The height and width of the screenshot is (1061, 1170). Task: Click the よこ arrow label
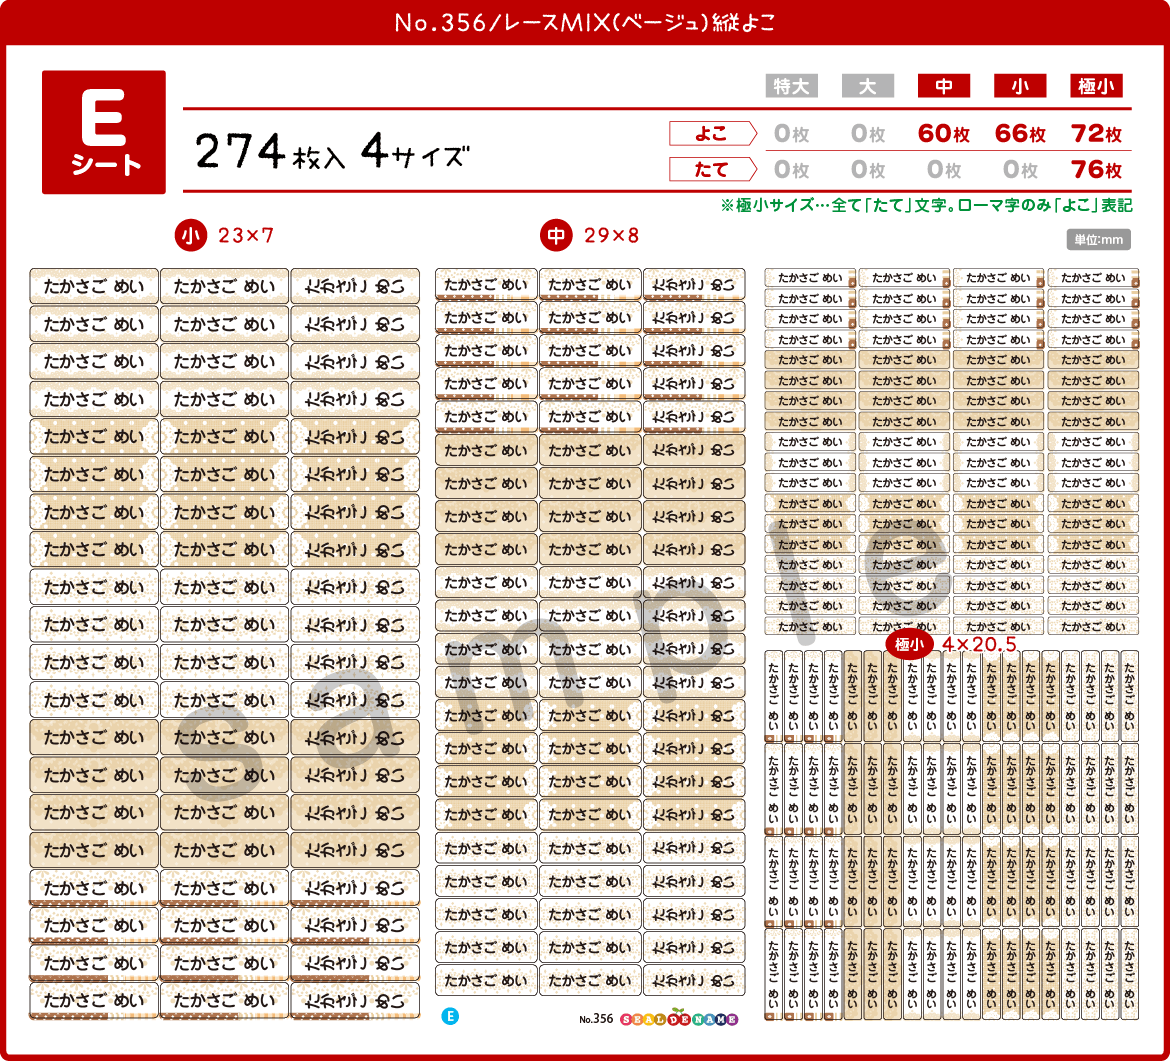point(713,134)
